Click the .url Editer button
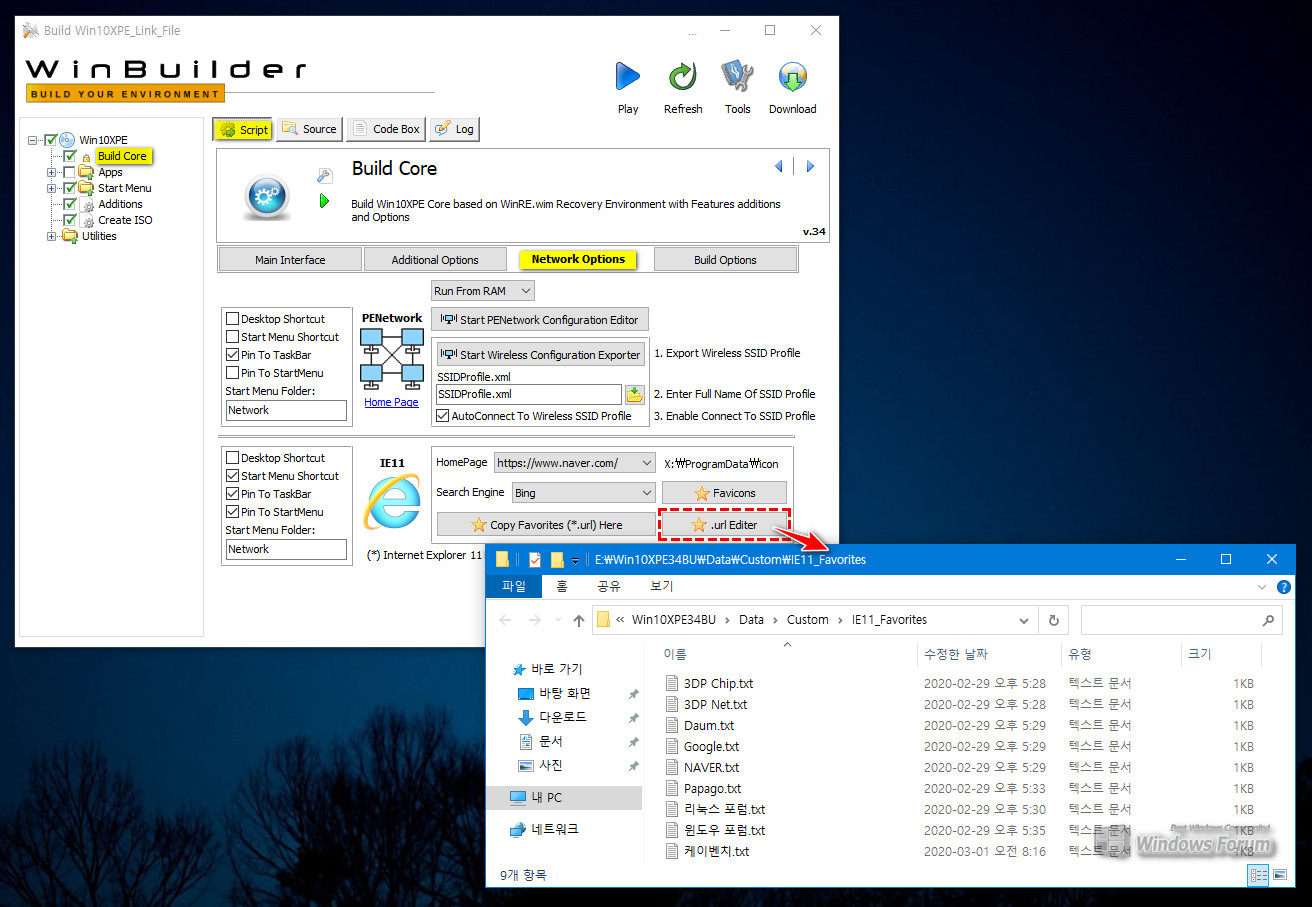The width and height of the screenshot is (1312, 907). (x=724, y=524)
